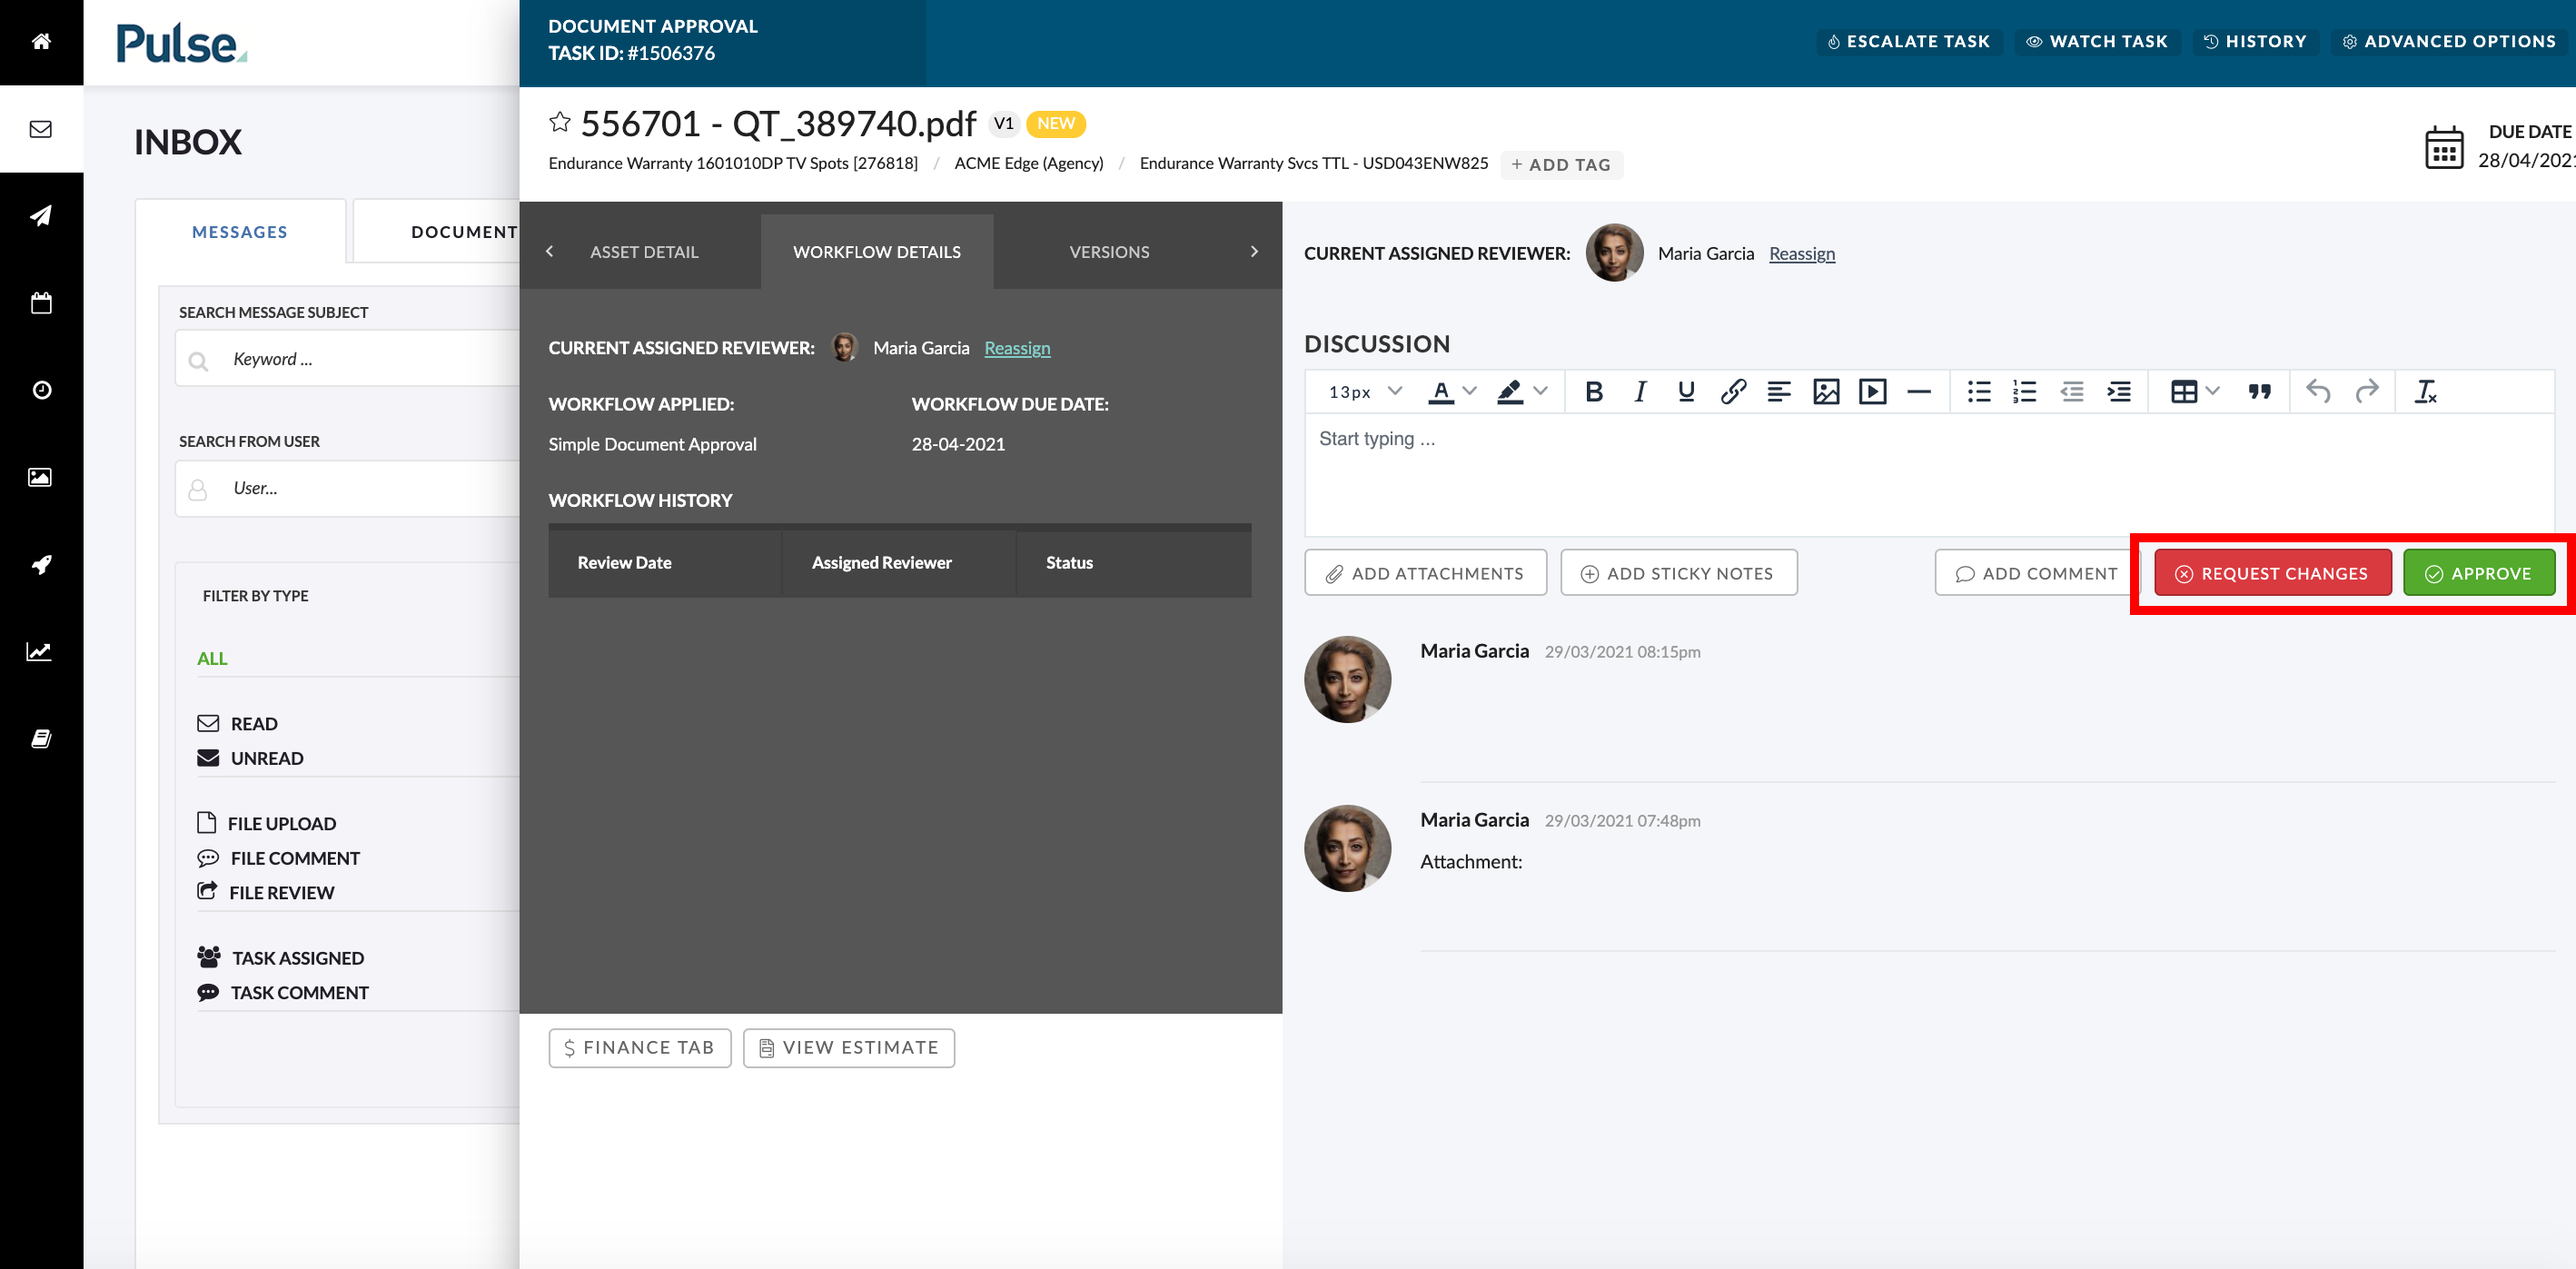Screen dimensions: 2576x1269
Task: Approve the document
Action: [x=2479, y=573]
